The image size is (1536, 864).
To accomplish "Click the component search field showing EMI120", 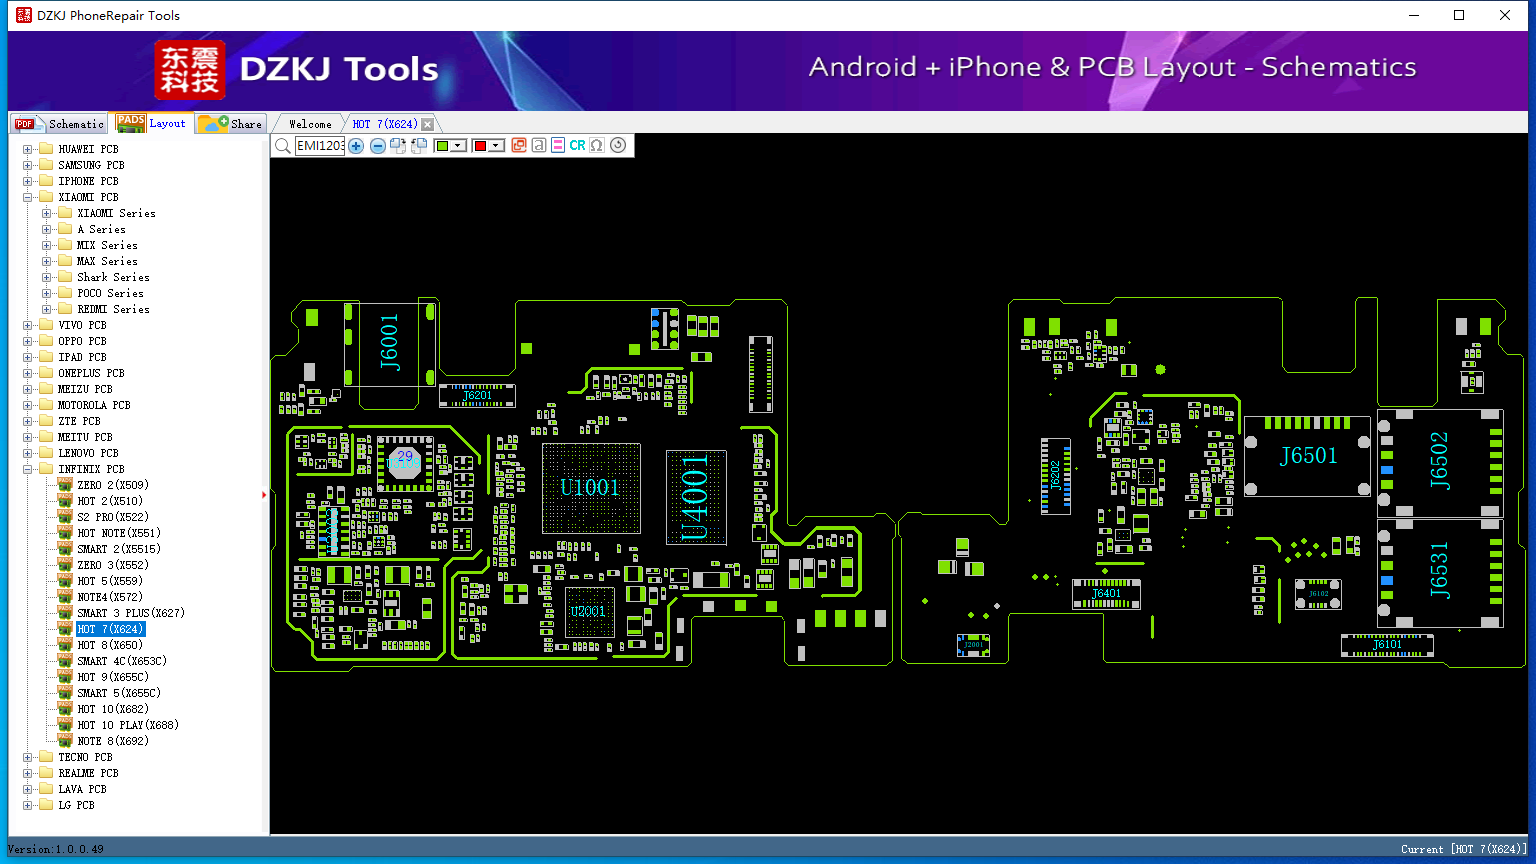I will [x=320, y=146].
